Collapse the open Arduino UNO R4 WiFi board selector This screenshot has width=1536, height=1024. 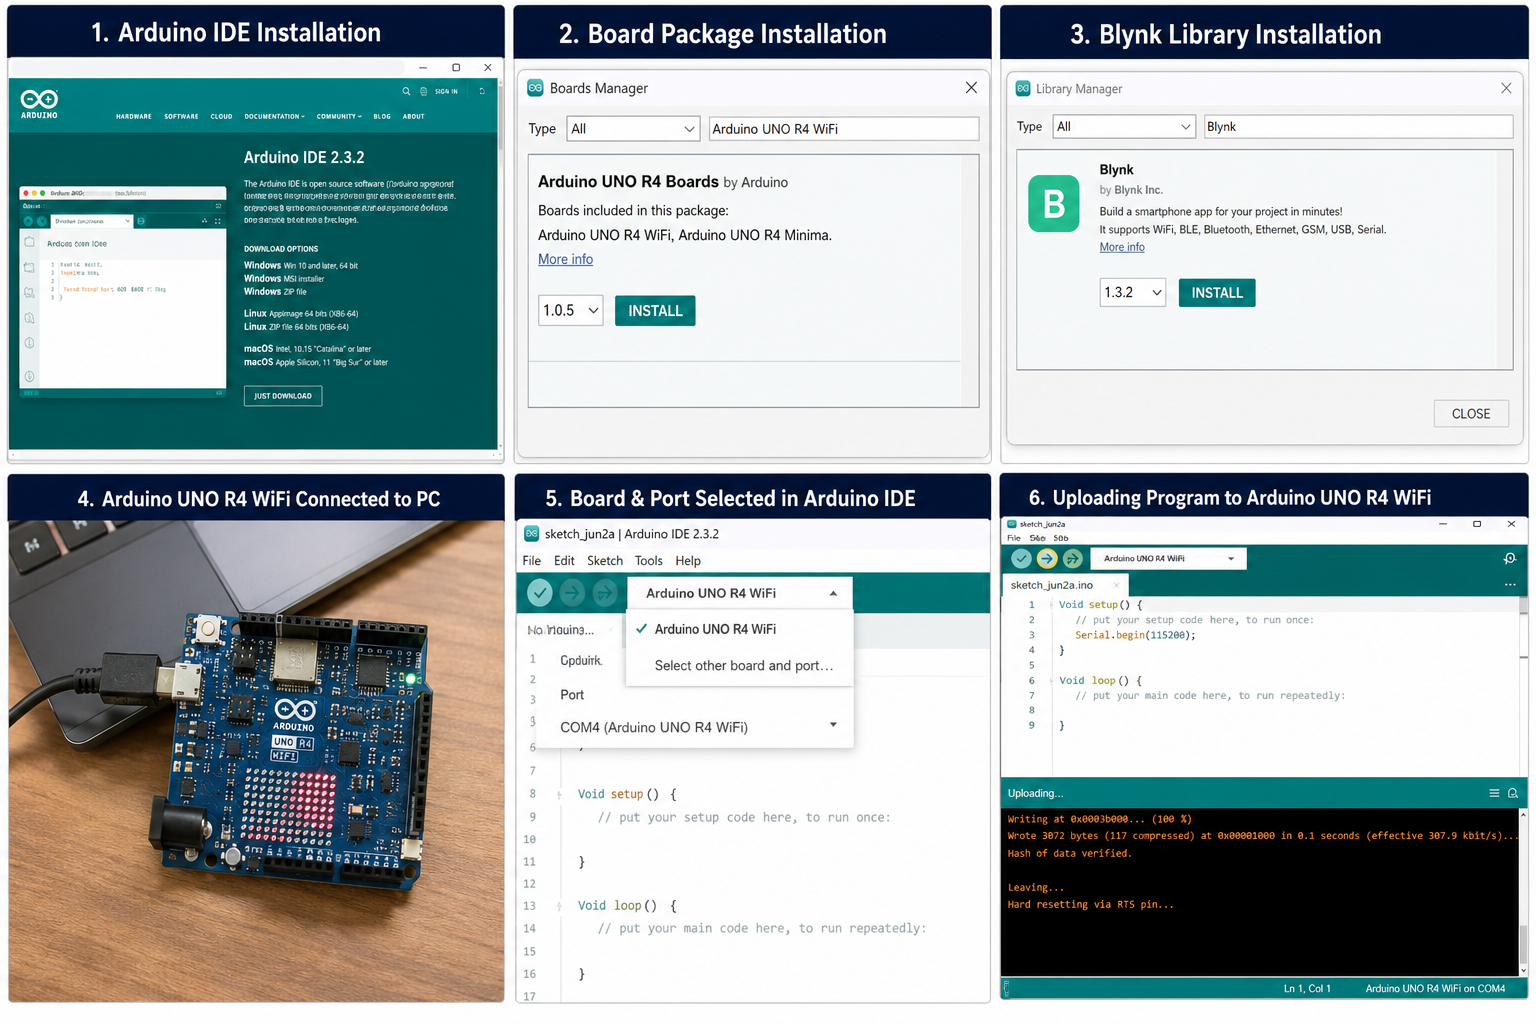[740, 593]
